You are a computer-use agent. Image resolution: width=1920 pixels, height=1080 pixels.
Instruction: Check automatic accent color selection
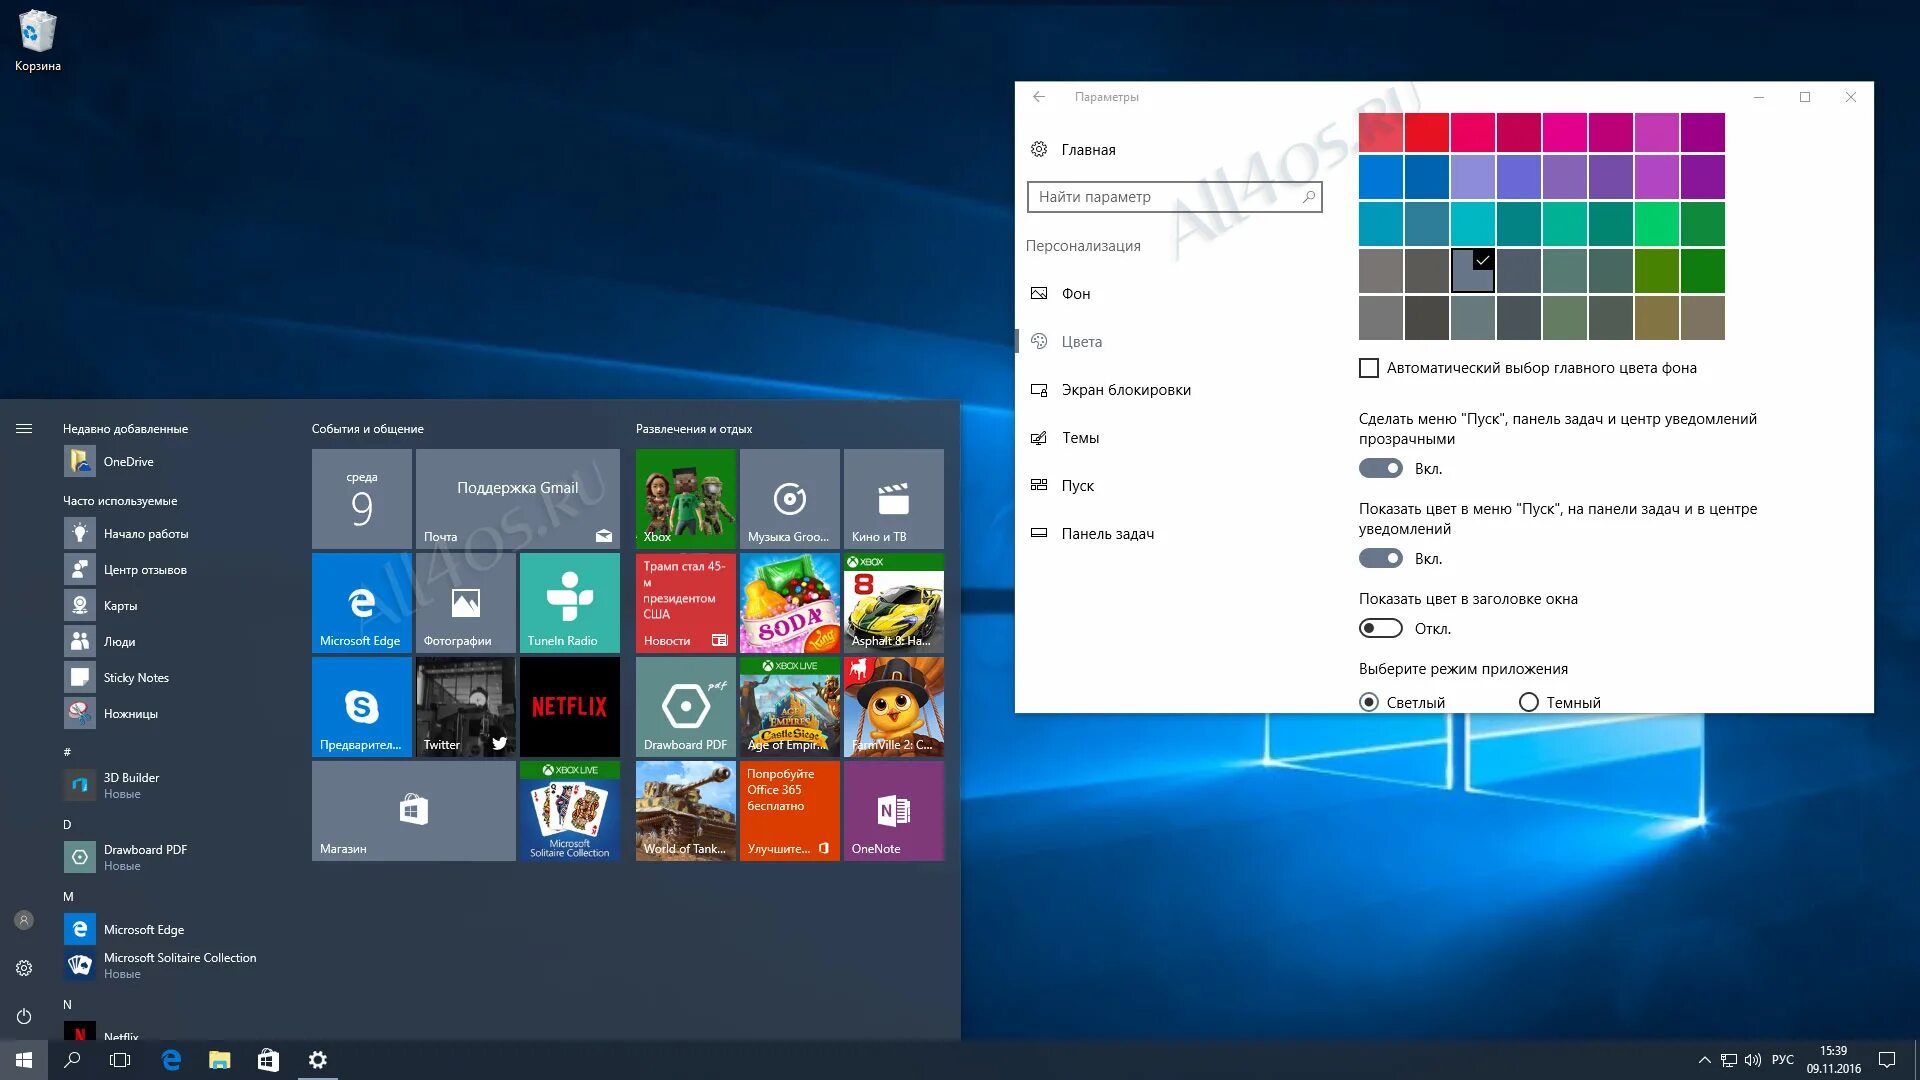pos(1368,368)
